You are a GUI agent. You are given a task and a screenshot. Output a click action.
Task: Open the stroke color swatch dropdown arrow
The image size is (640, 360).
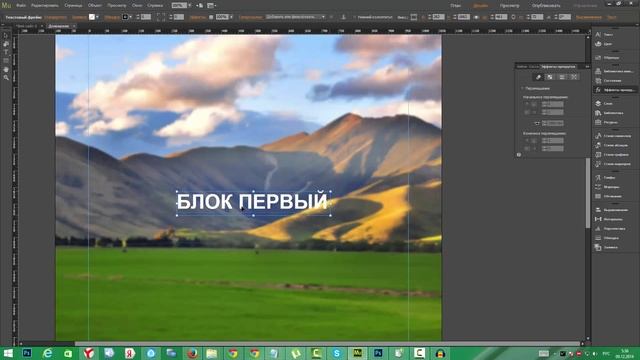coord(131,17)
